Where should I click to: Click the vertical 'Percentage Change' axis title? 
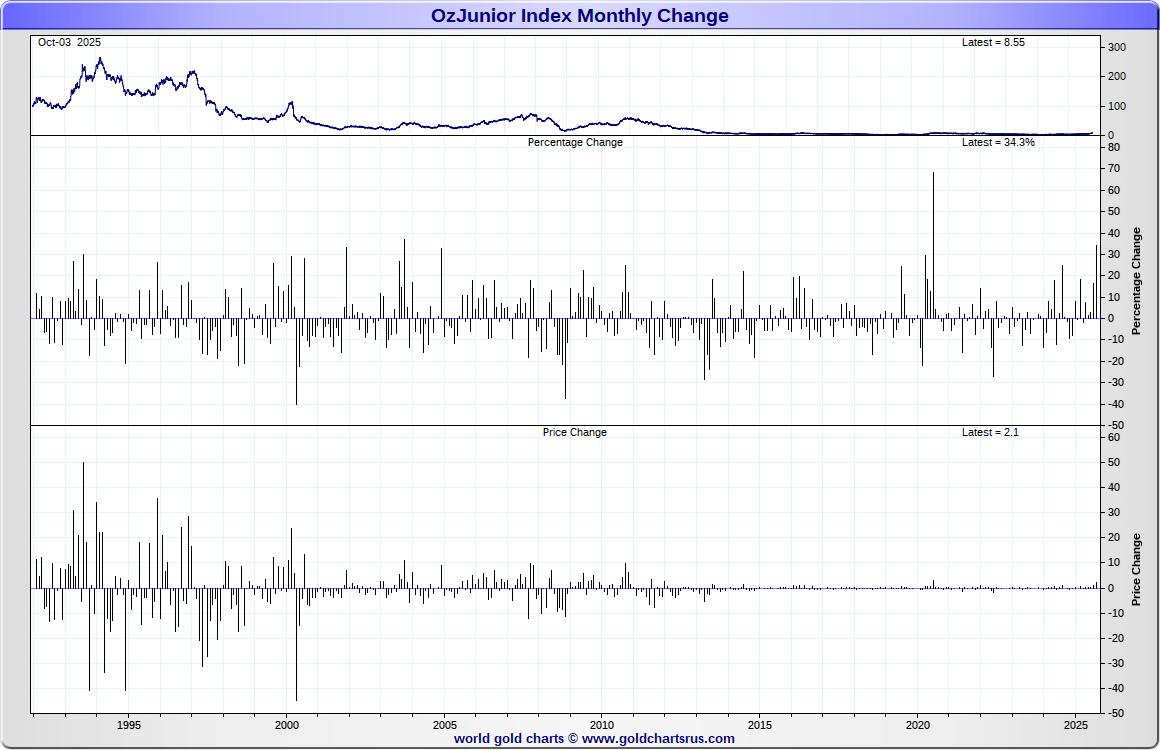(1136, 281)
